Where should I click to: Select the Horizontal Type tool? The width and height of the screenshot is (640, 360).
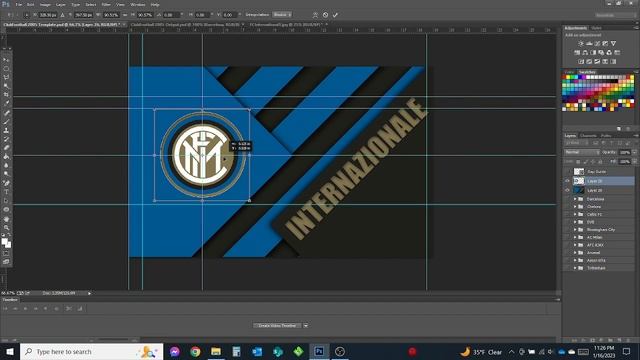(x=6, y=192)
